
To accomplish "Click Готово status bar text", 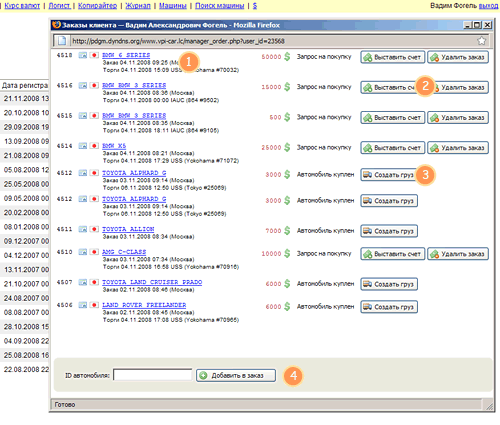I will 65,405.
